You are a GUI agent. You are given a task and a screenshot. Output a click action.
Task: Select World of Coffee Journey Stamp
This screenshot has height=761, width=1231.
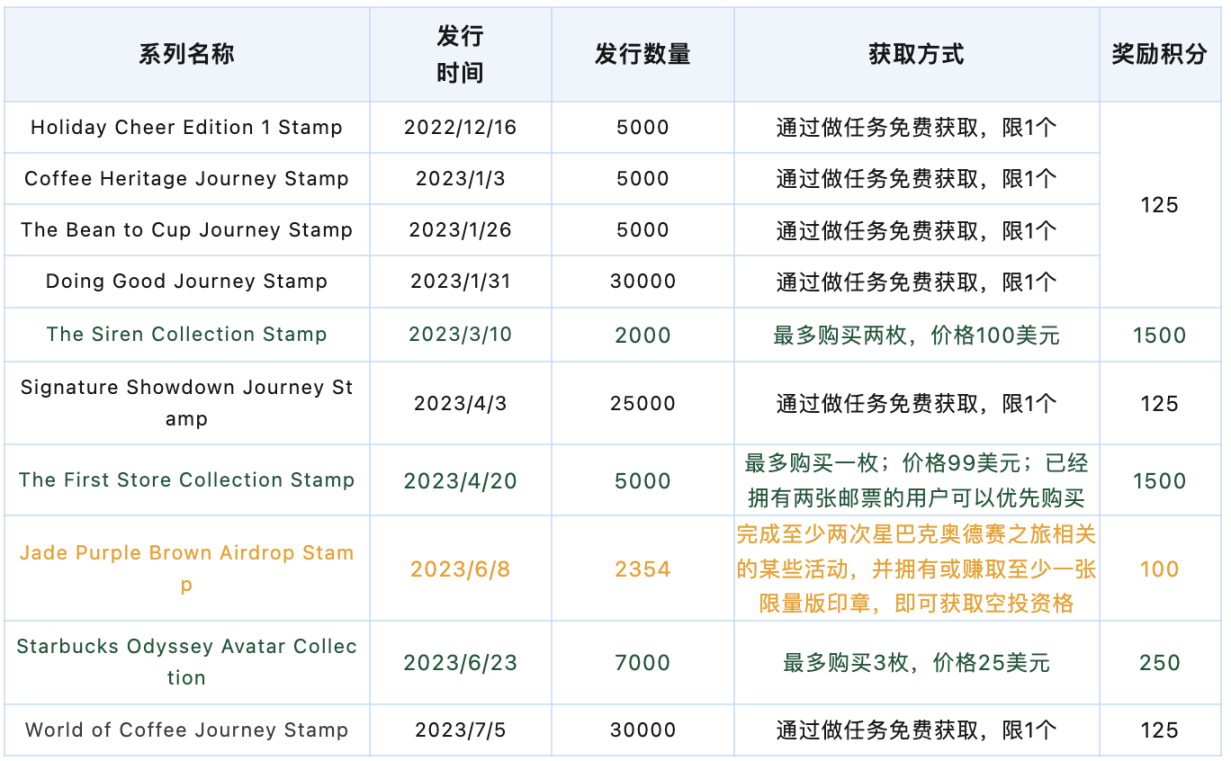coord(186,730)
